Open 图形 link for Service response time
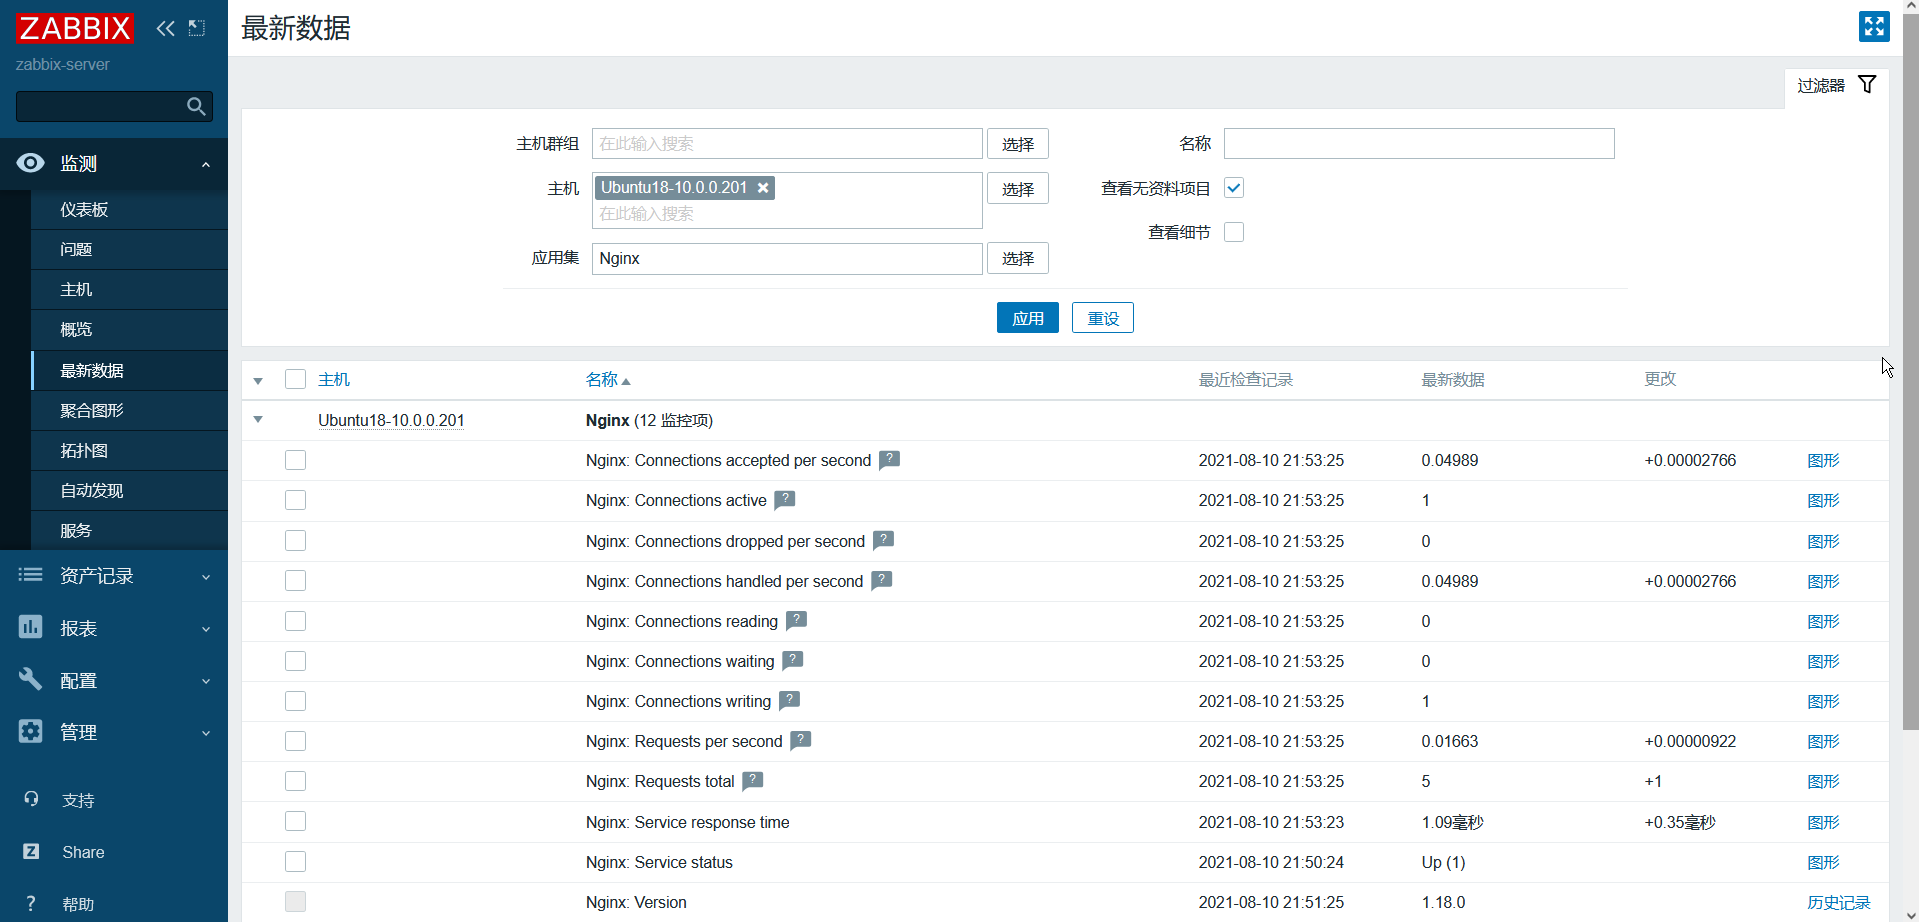 pos(1823,822)
